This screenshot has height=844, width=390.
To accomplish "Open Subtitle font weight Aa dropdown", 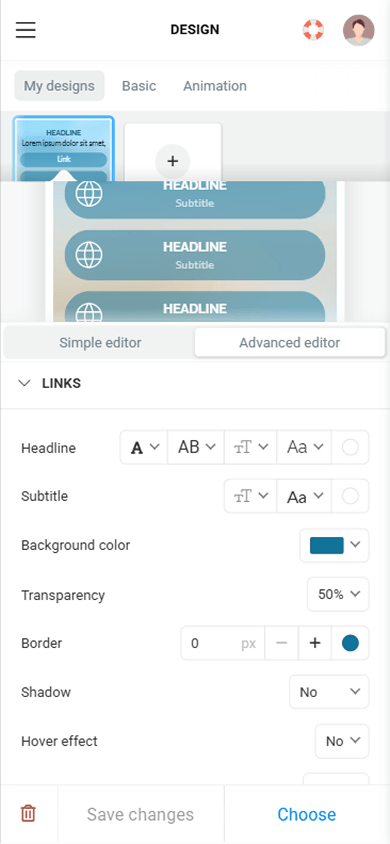I will (x=304, y=496).
